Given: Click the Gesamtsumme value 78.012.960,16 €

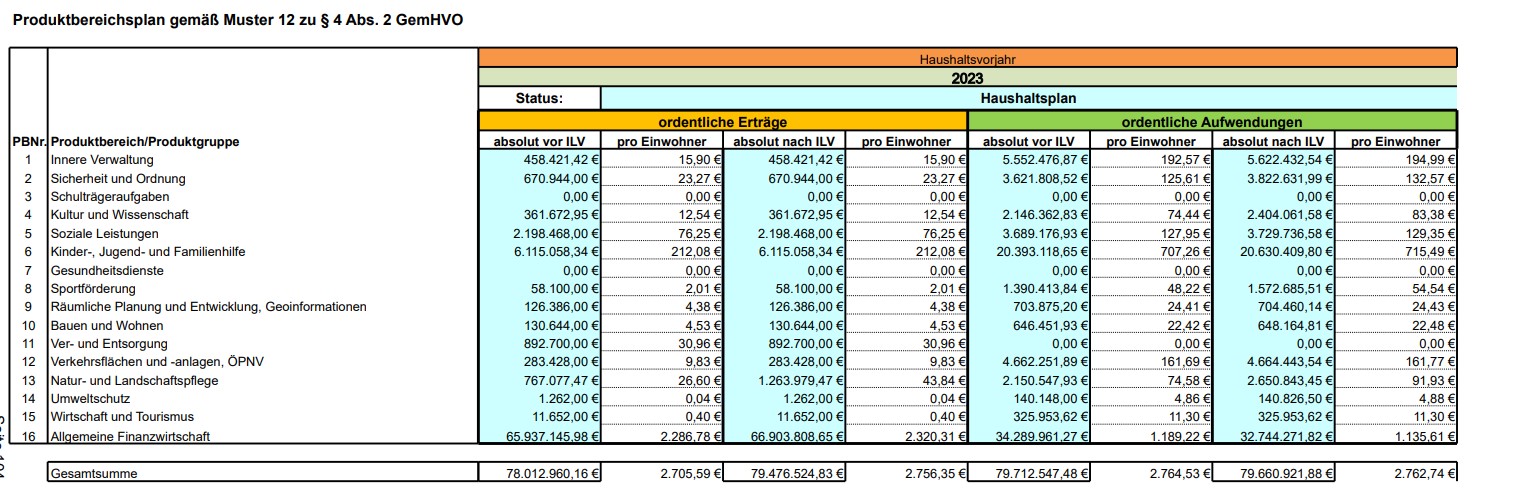Looking at the screenshot, I should [540, 473].
